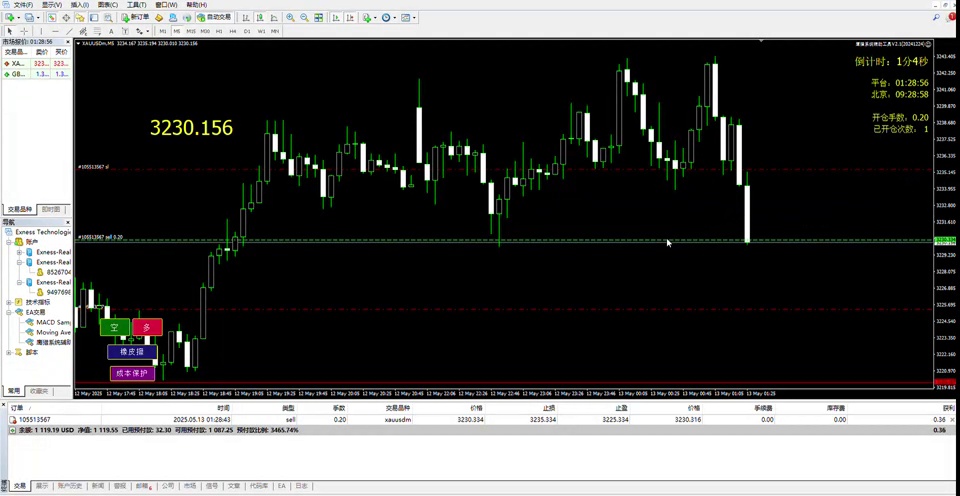Image resolution: width=960 pixels, height=496 pixels.
Task: Toggle the Navigator star-folder icon
Action: pyautogui.click(x=80, y=18)
